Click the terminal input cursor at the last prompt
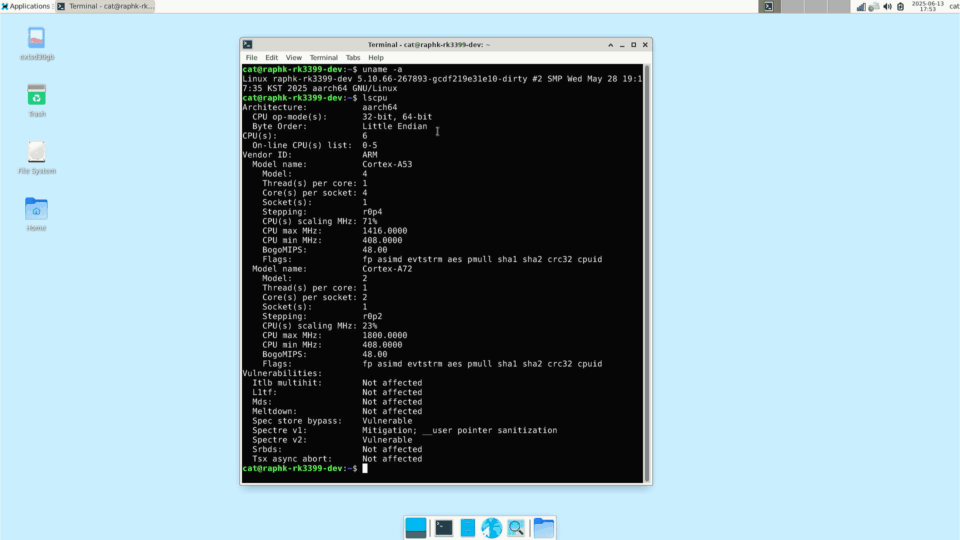 tap(365, 468)
